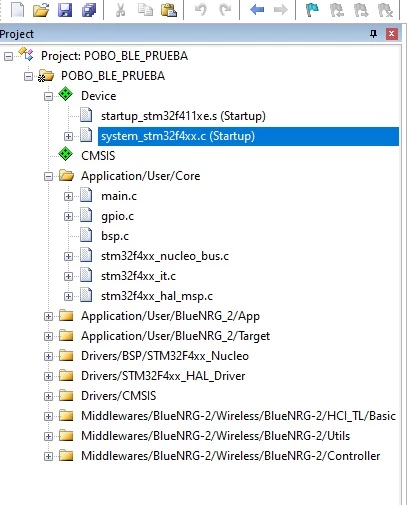
Task: Select the Device component label
Action: pos(99,96)
